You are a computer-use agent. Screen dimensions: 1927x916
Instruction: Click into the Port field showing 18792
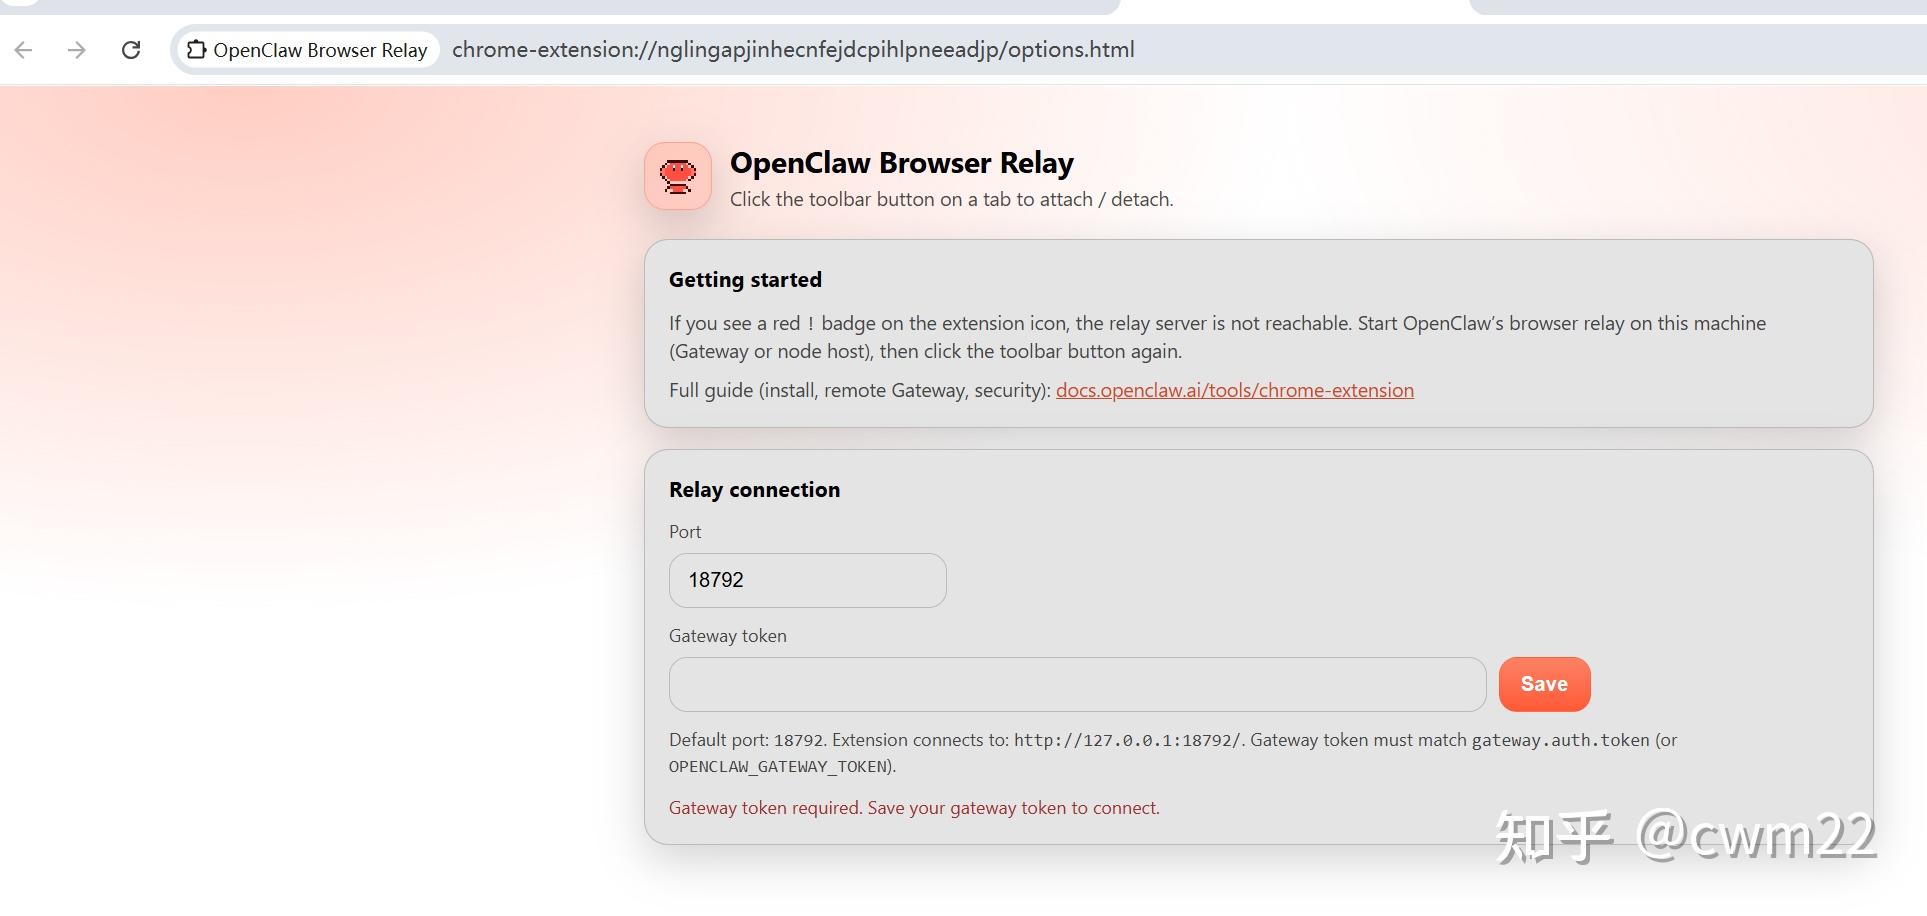[808, 580]
